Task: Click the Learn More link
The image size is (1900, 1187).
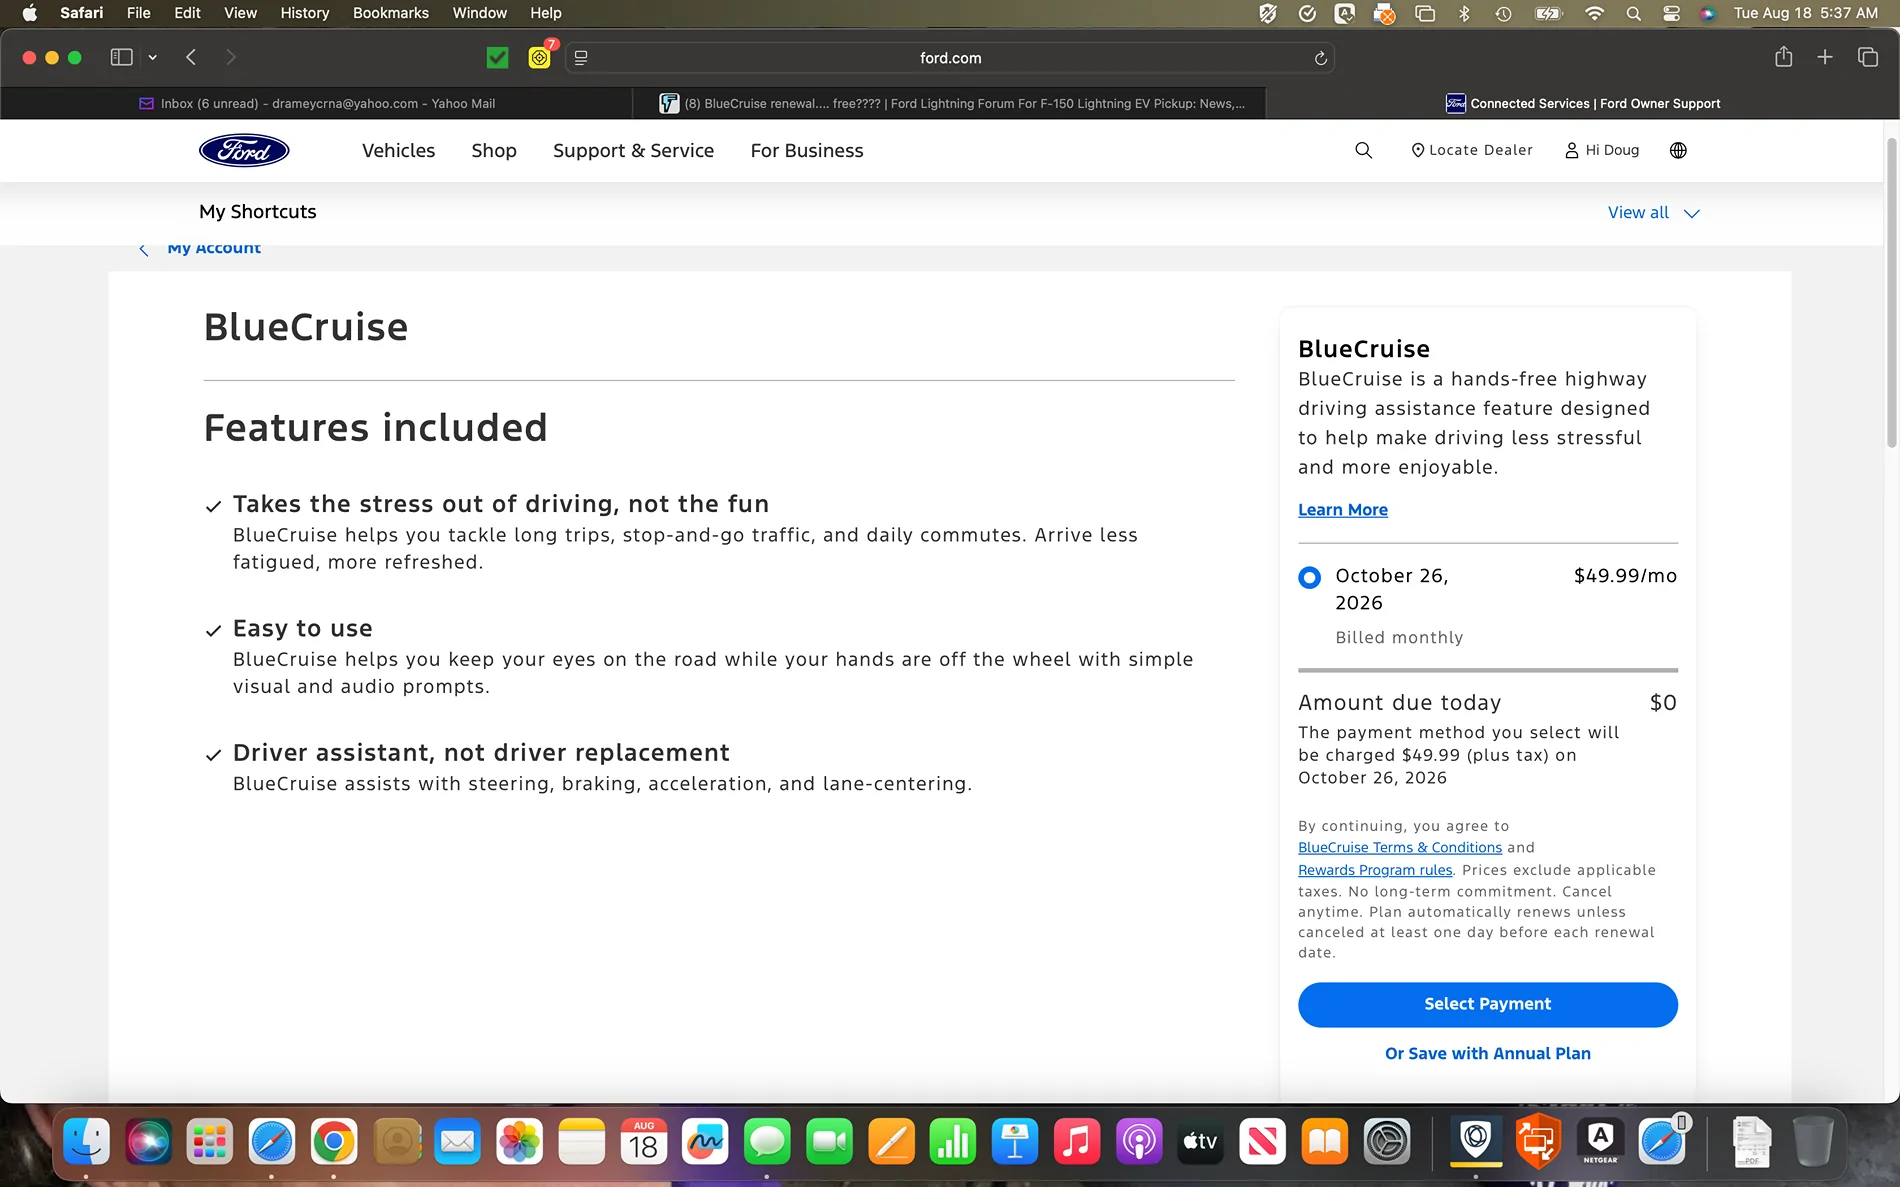Action: coord(1342,509)
